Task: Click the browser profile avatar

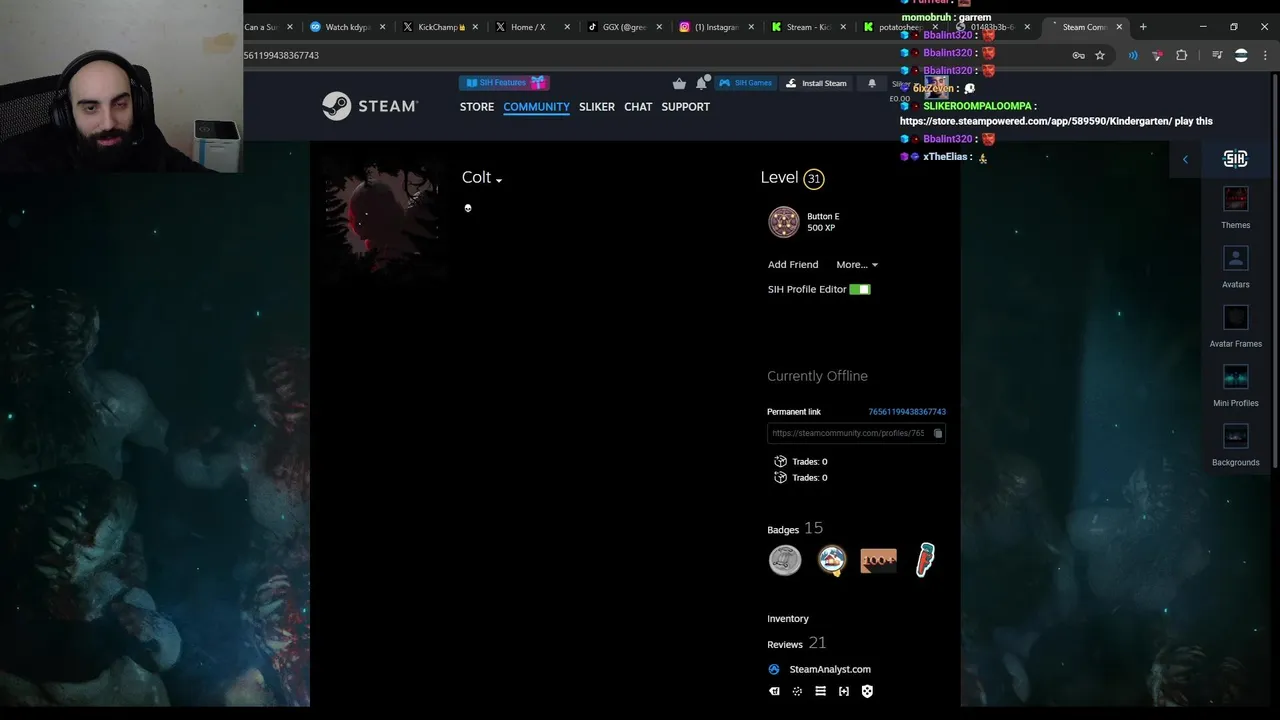Action: 1241,55
